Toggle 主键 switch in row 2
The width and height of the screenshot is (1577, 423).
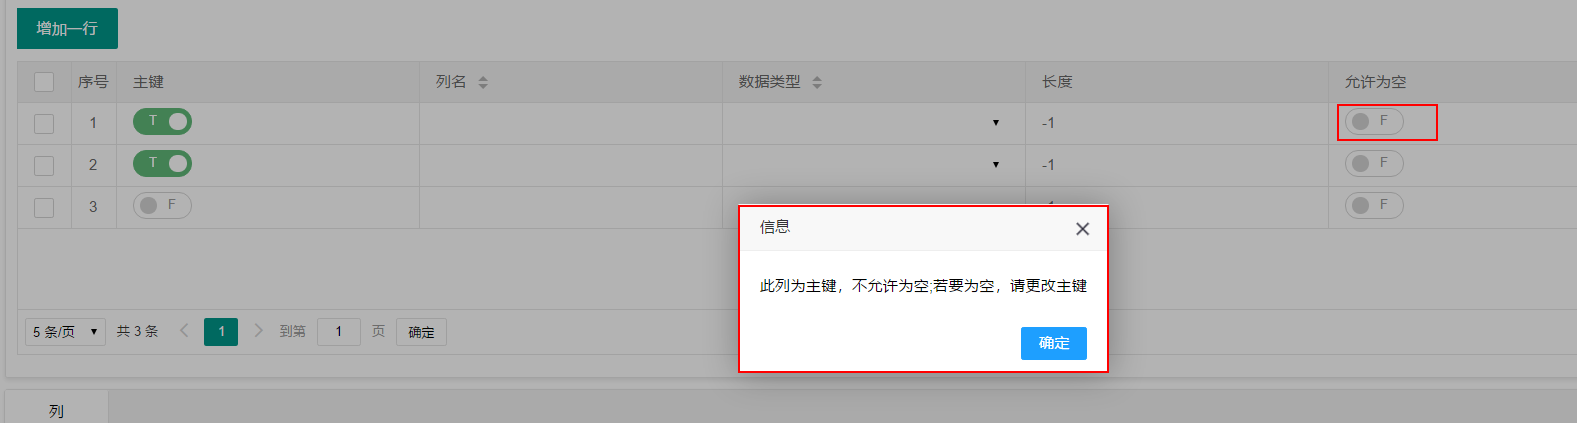[162, 163]
